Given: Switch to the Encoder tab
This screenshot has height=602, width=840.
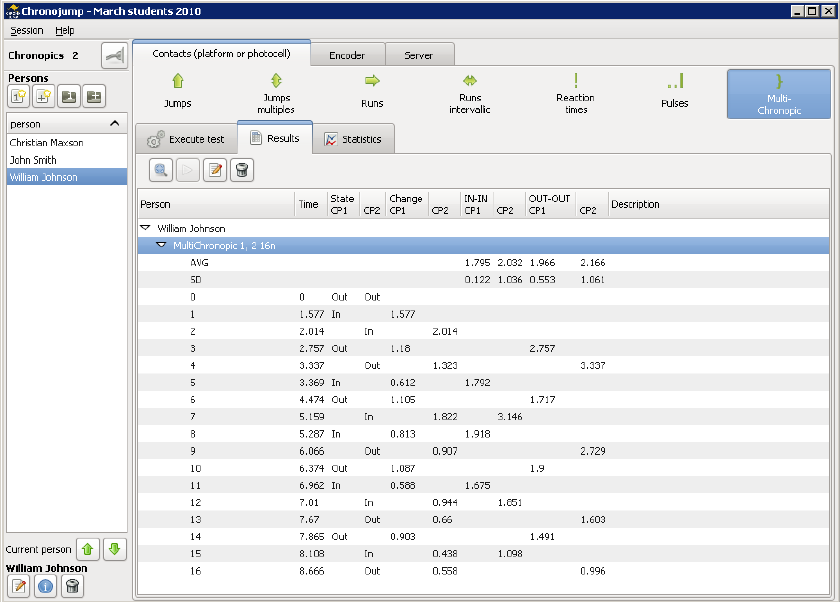Looking at the screenshot, I should click(347, 55).
